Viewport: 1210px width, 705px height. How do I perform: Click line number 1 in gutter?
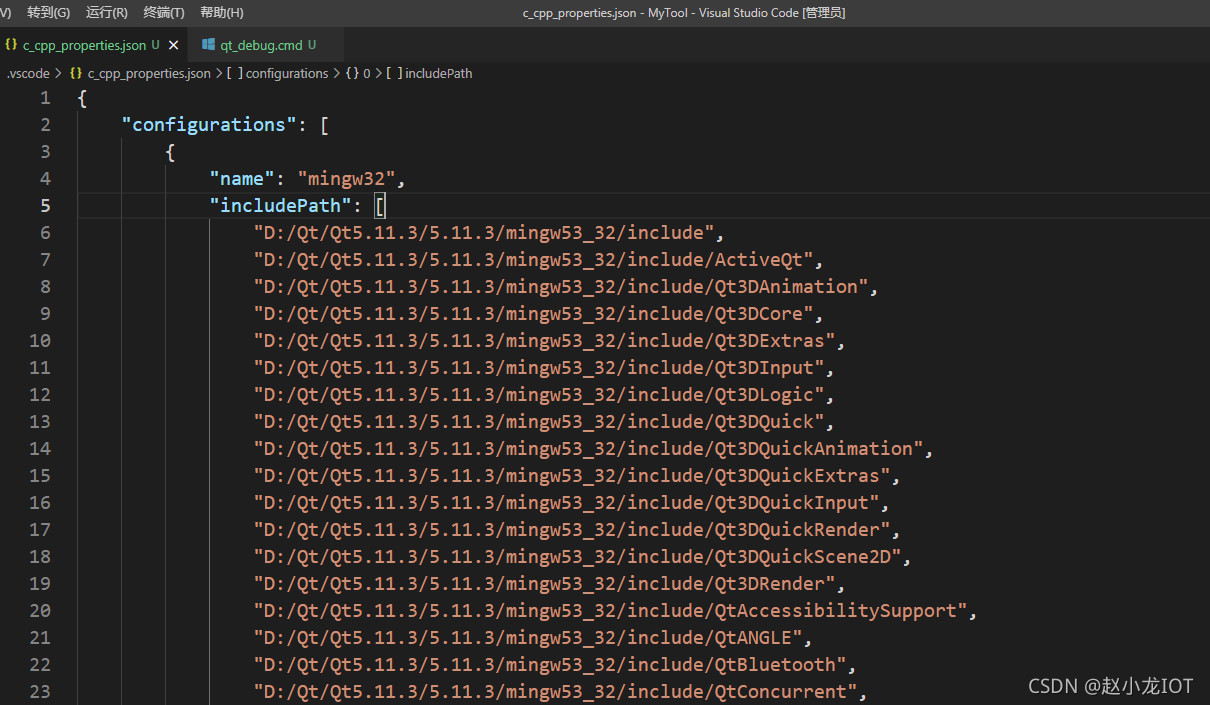(x=45, y=98)
